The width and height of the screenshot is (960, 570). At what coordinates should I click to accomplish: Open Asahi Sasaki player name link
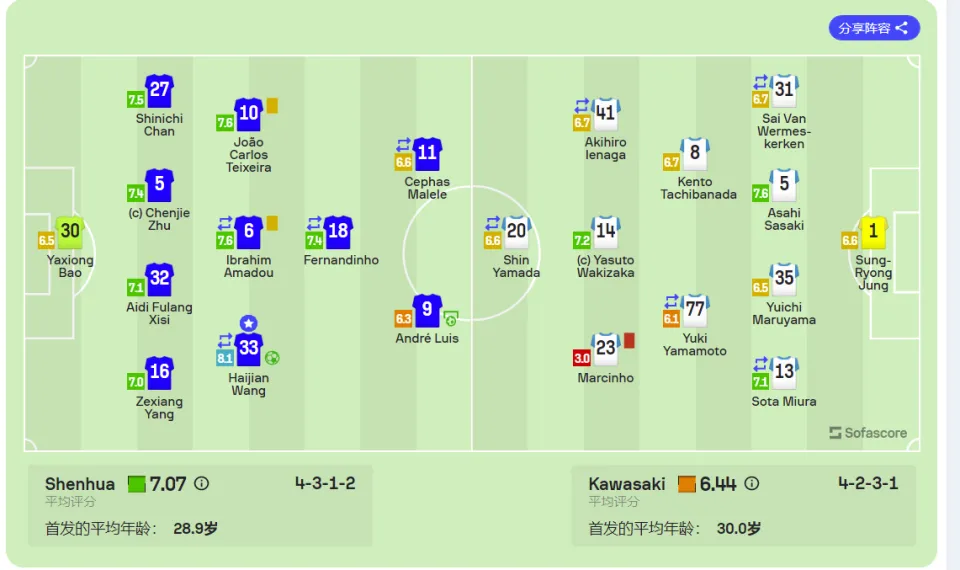(784, 219)
